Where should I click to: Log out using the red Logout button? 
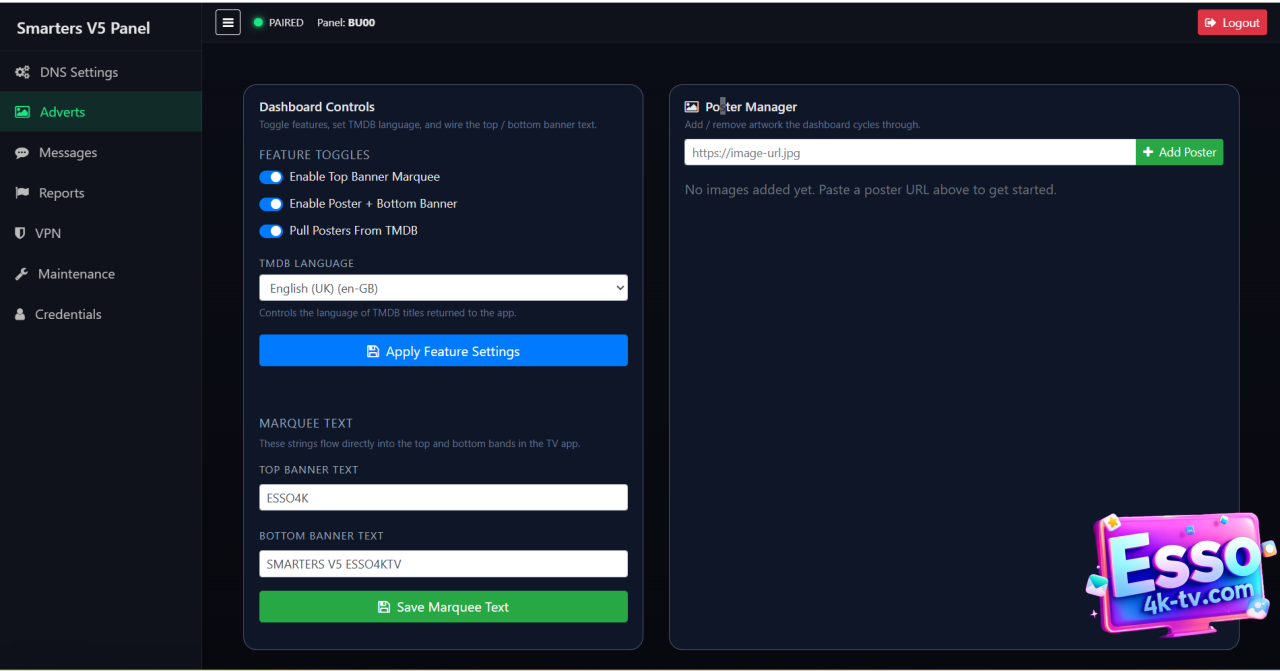point(1232,23)
